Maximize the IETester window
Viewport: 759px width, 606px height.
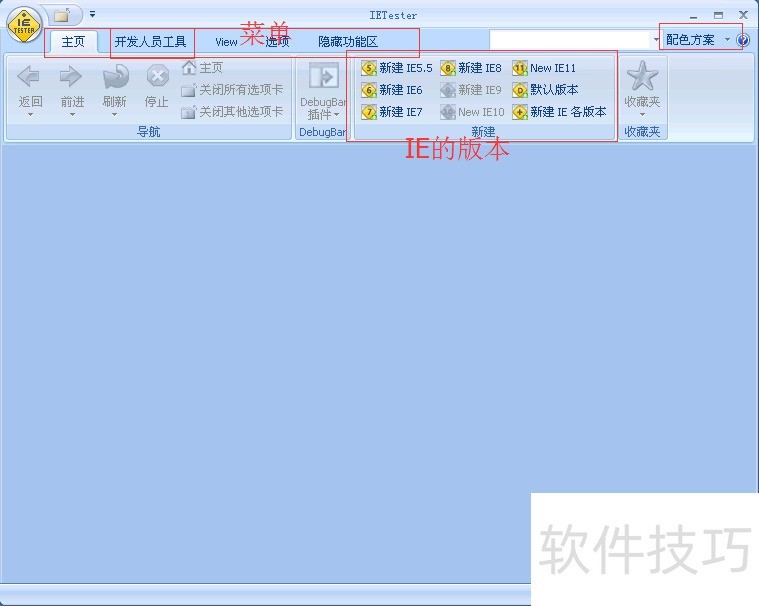point(718,15)
